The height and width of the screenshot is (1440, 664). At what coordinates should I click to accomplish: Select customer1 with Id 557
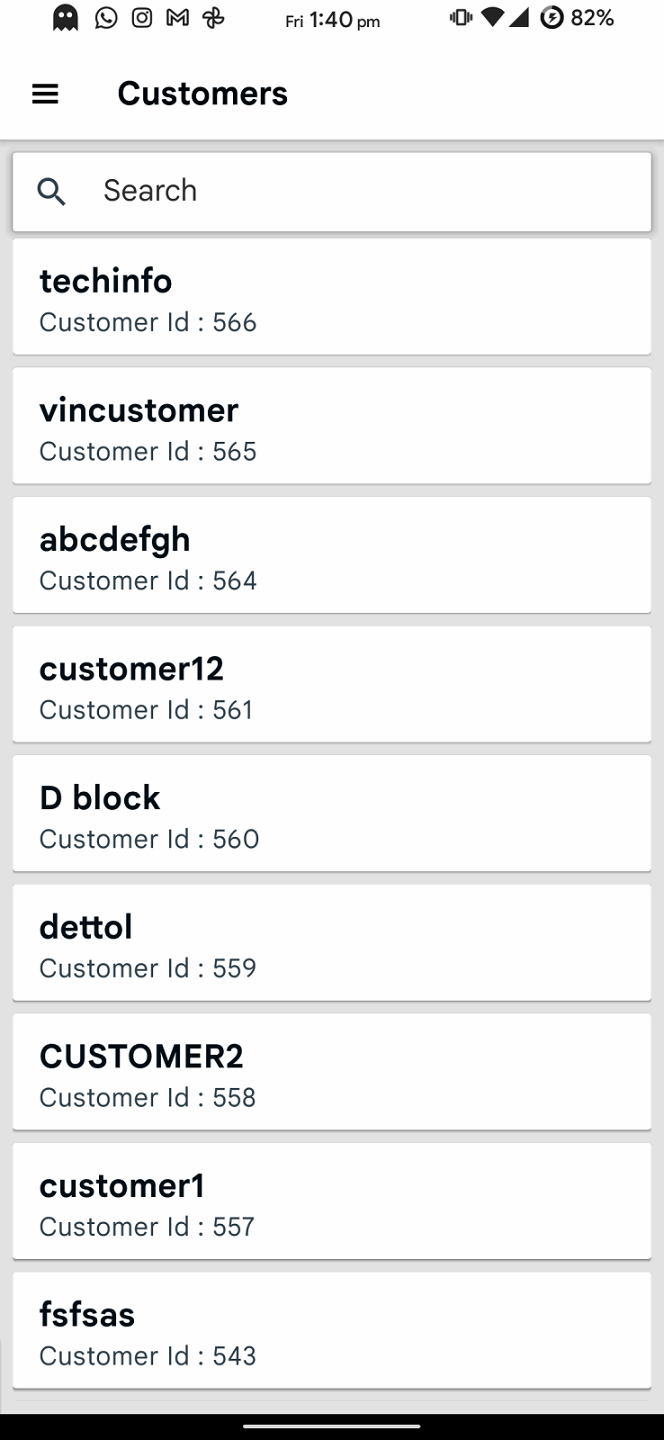point(331,1200)
